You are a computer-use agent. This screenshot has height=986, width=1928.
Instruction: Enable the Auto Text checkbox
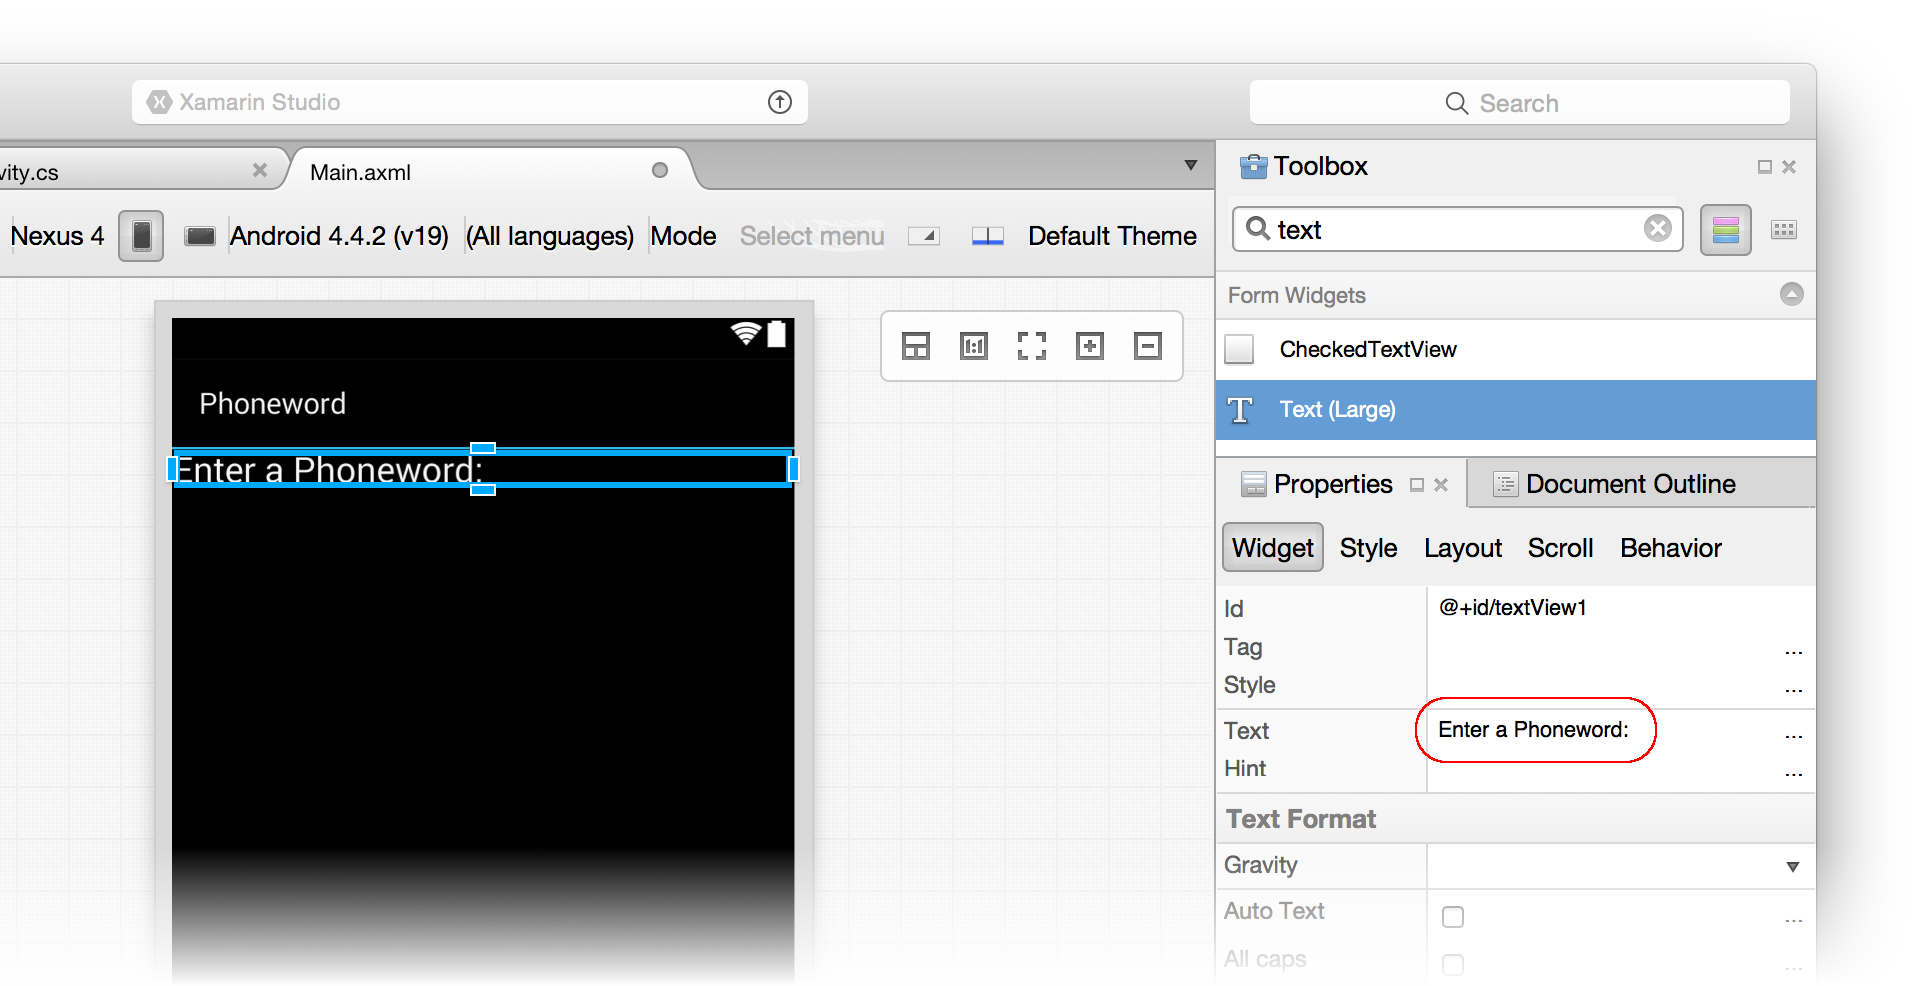(x=1453, y=917)
